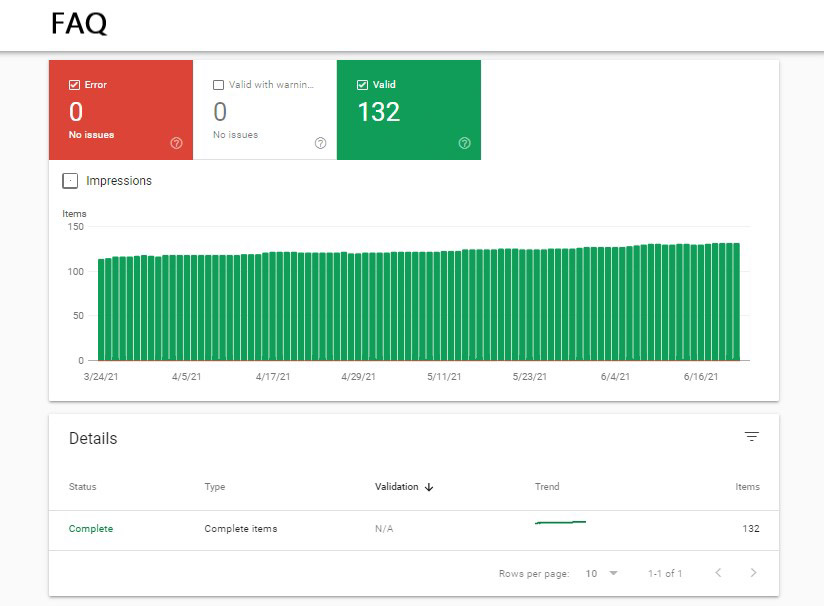Click the Status column header
Image resolution: width=824 pixels, height=606 pixels.
pyautogui.click(x=83, y=487)
